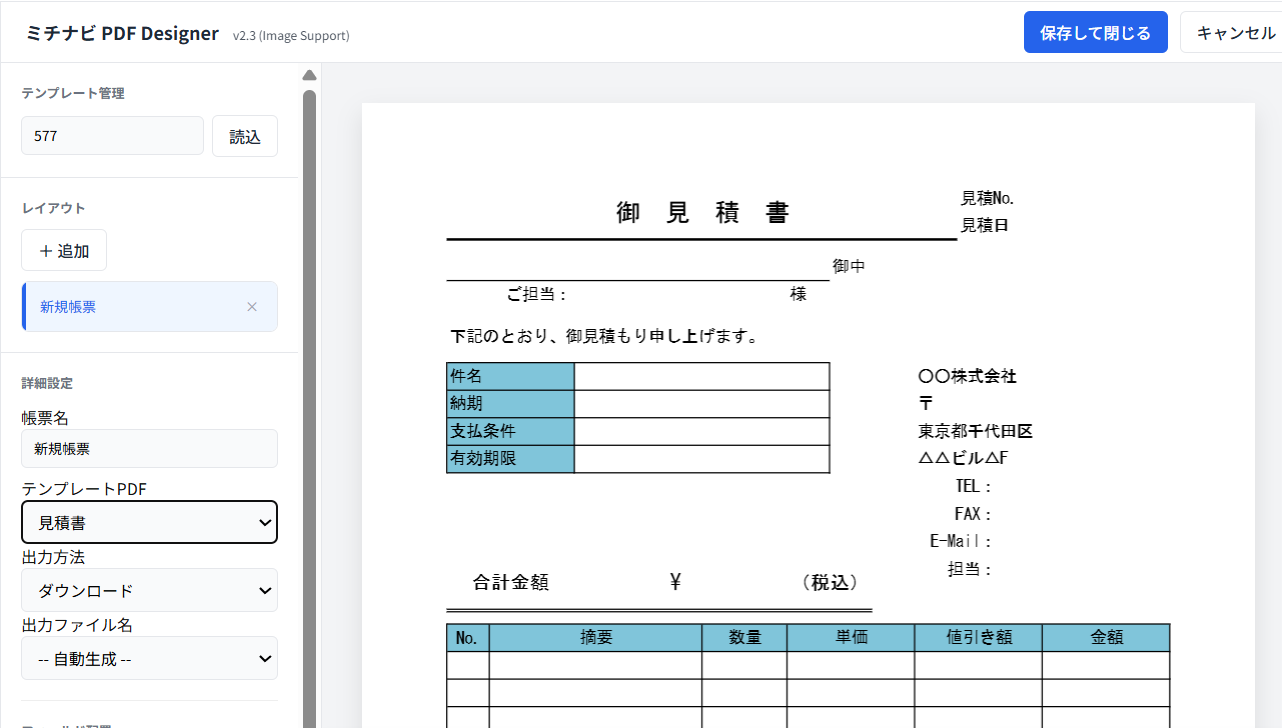Click the 値引き額 column header
1282x728 pixels.
979,637
